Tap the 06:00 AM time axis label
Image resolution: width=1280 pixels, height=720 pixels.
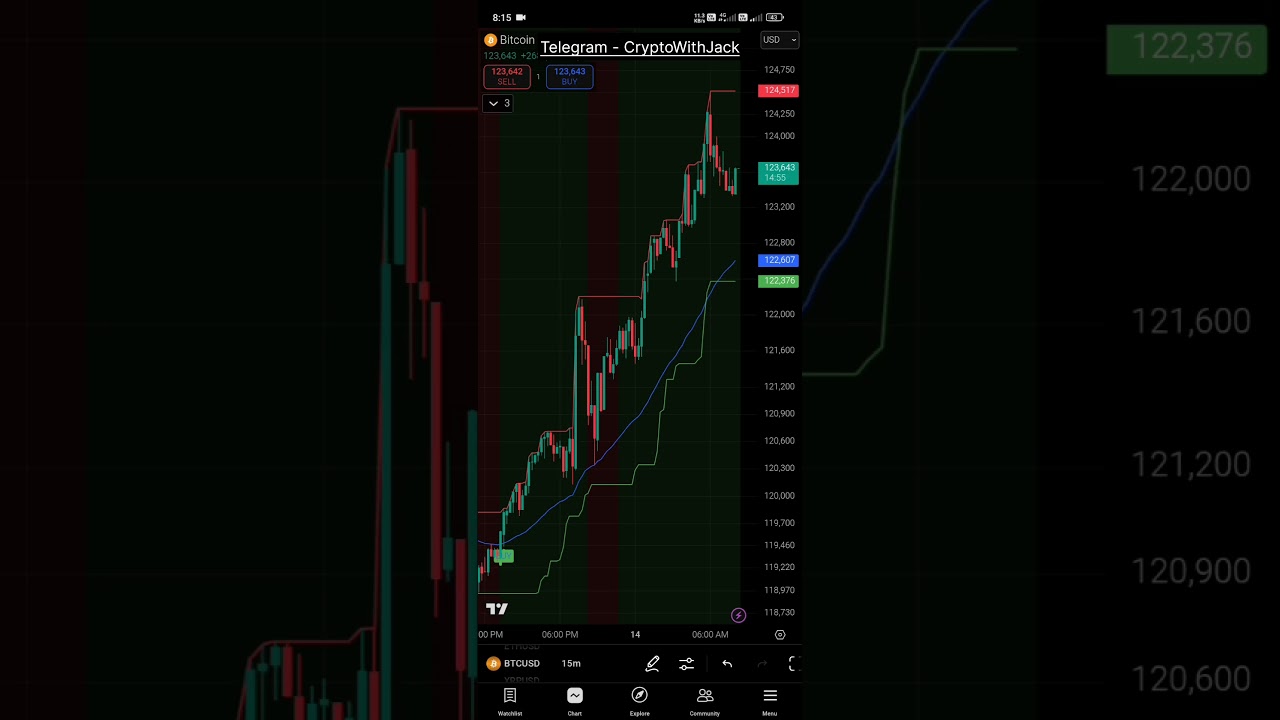point(710,634)
